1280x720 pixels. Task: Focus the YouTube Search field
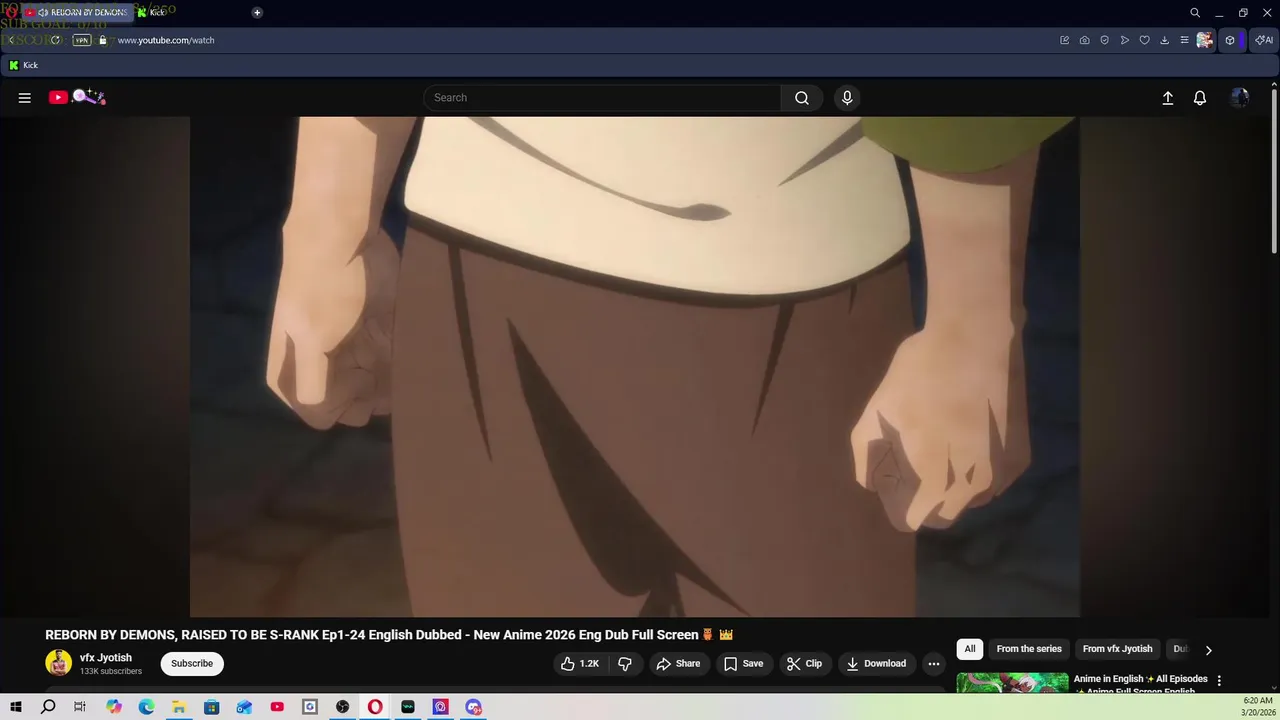coord(603,98)
